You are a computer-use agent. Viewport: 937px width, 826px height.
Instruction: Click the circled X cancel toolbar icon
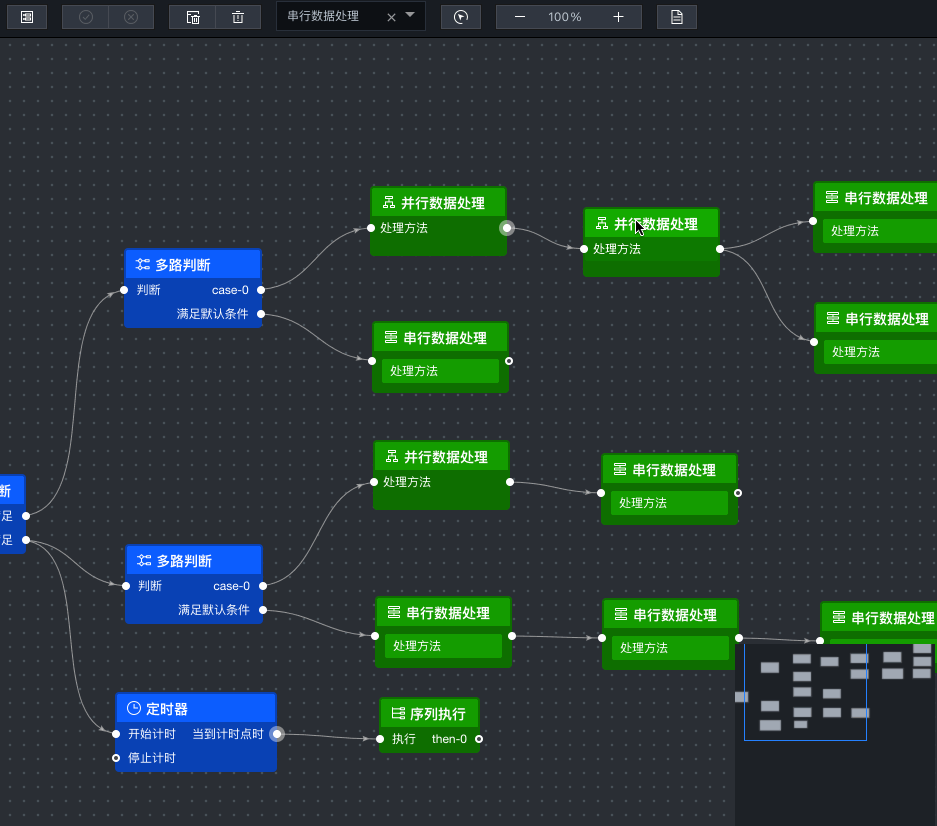(x=131, y=17)
